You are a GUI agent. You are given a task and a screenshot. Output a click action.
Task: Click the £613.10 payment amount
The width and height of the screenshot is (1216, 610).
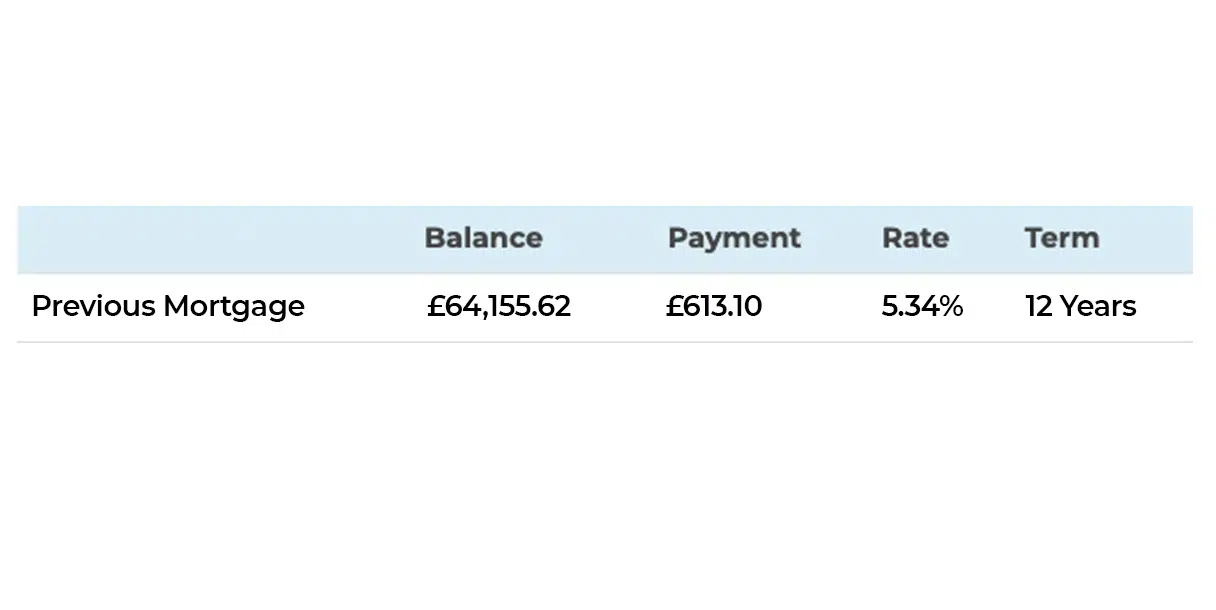point(714,306)
